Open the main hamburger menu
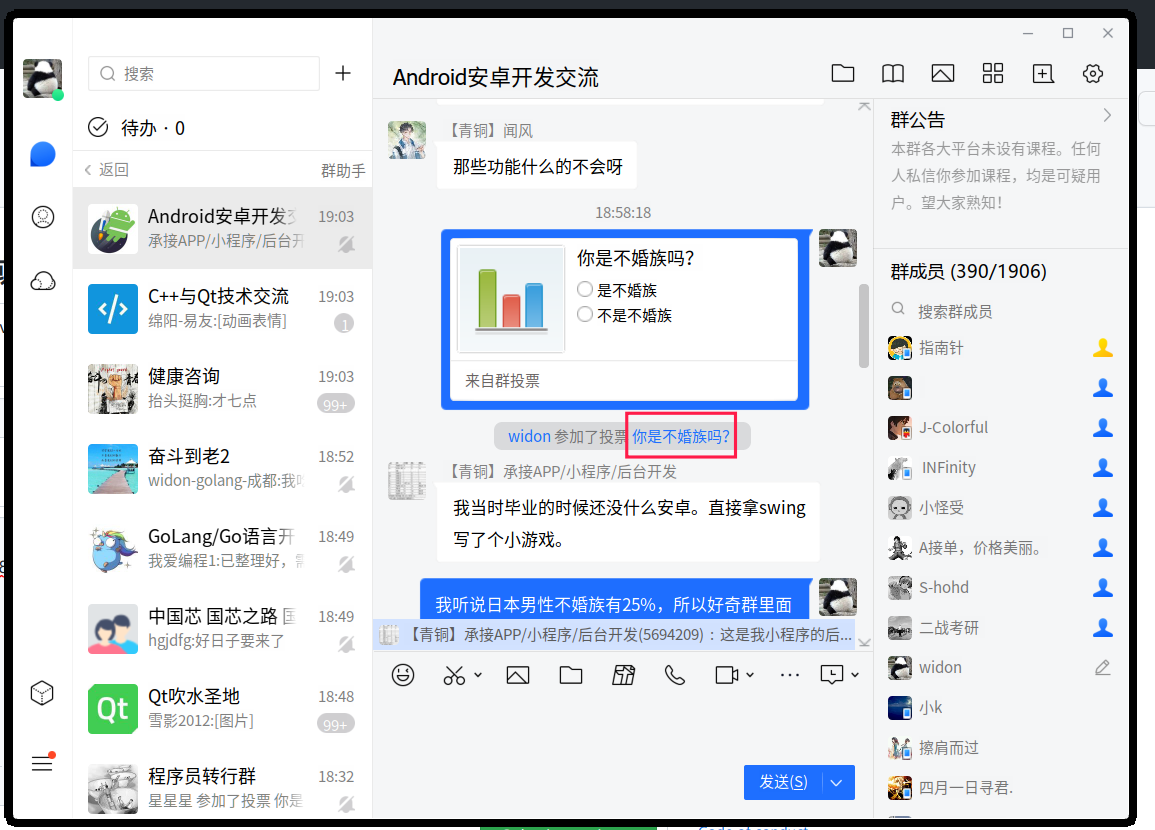Viewport: 1155px width, 830px height. pyautogui.click(x=42, y=763)
